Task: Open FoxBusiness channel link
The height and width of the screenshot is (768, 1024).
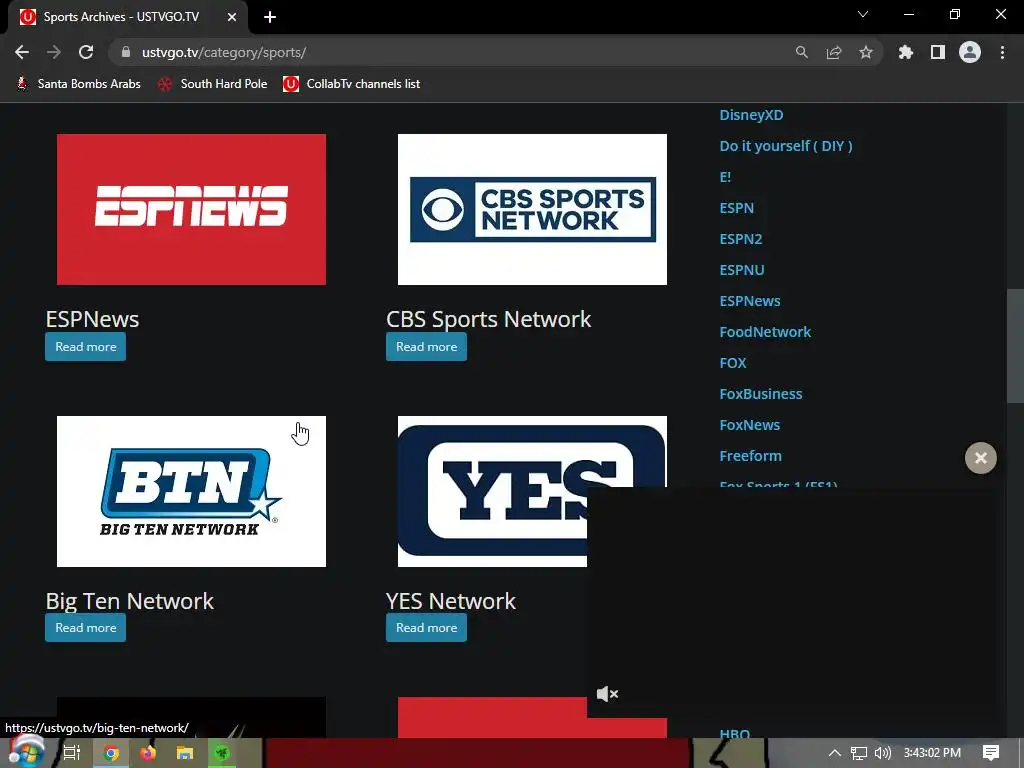Action: [x=761, y=394]
